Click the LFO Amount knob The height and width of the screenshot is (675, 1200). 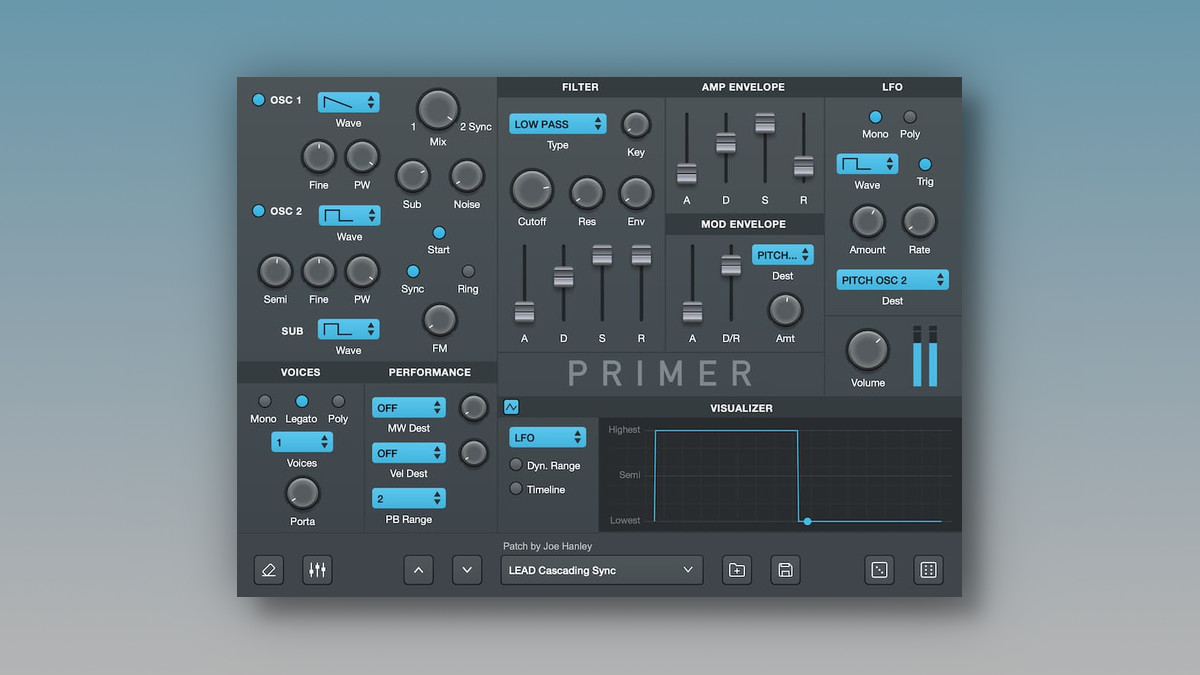867,221
